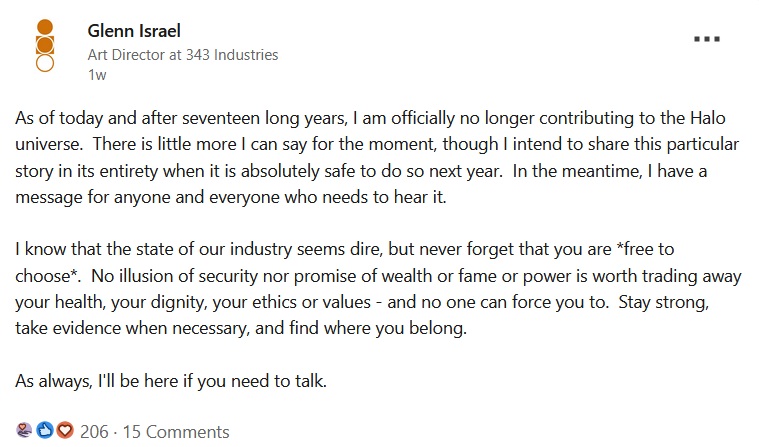Open the three-dot post options menu
Image resolution: width=759 pixels, height=447 pixels.
click(x=707, y=39)
